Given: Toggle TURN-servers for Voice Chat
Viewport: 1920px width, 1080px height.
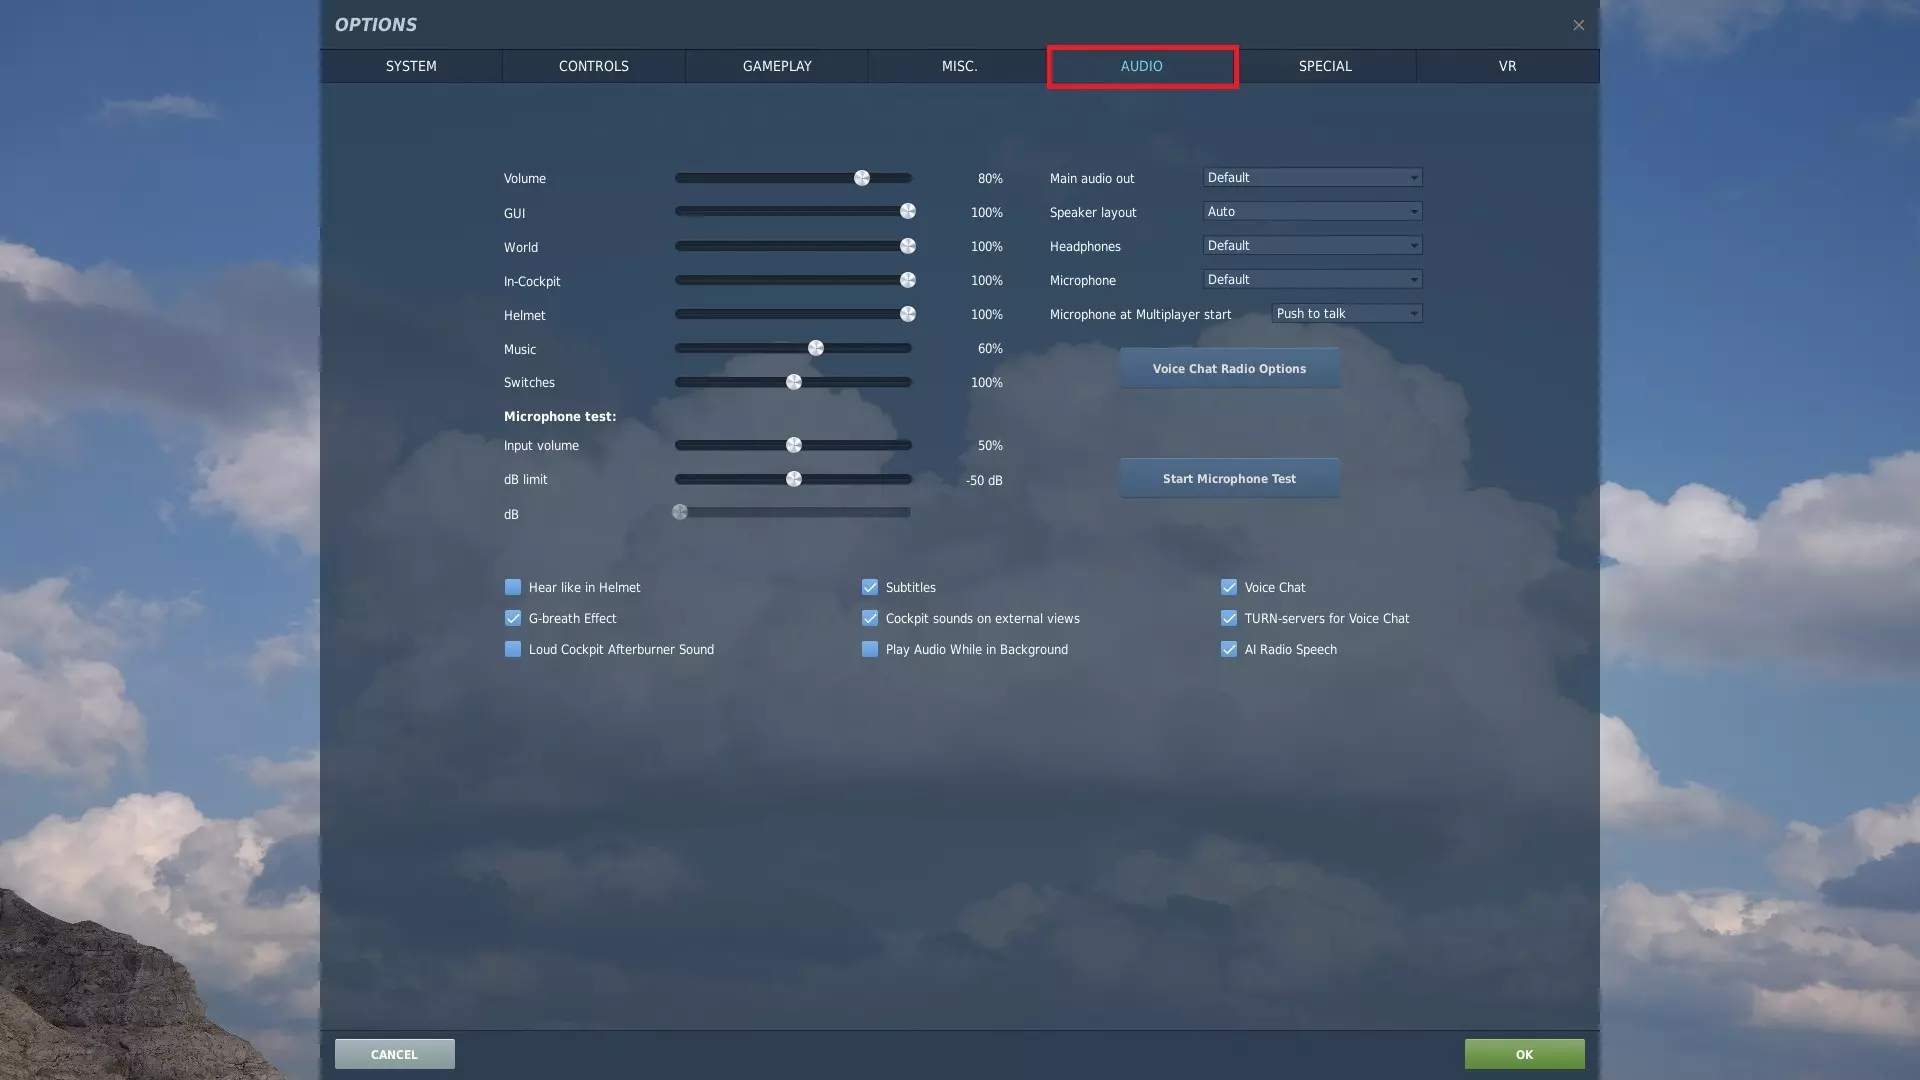Looking at the screenshot, I should (1229, 618).
